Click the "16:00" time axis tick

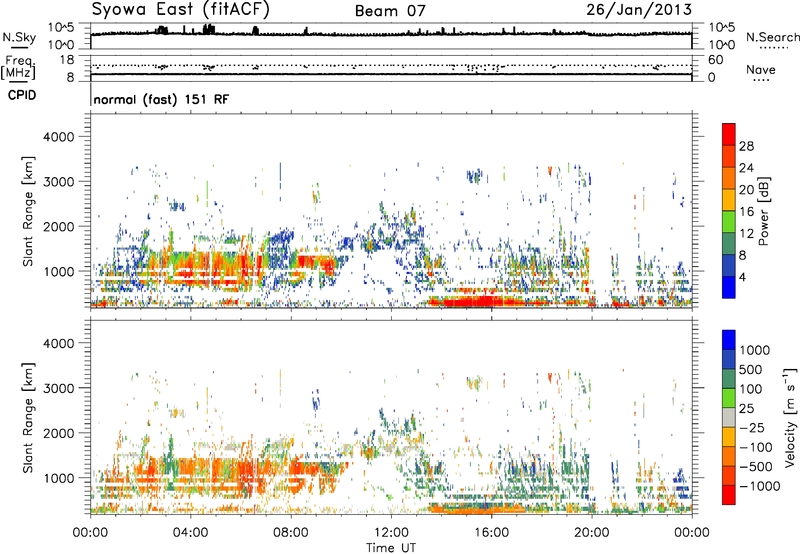pos(491,533)
